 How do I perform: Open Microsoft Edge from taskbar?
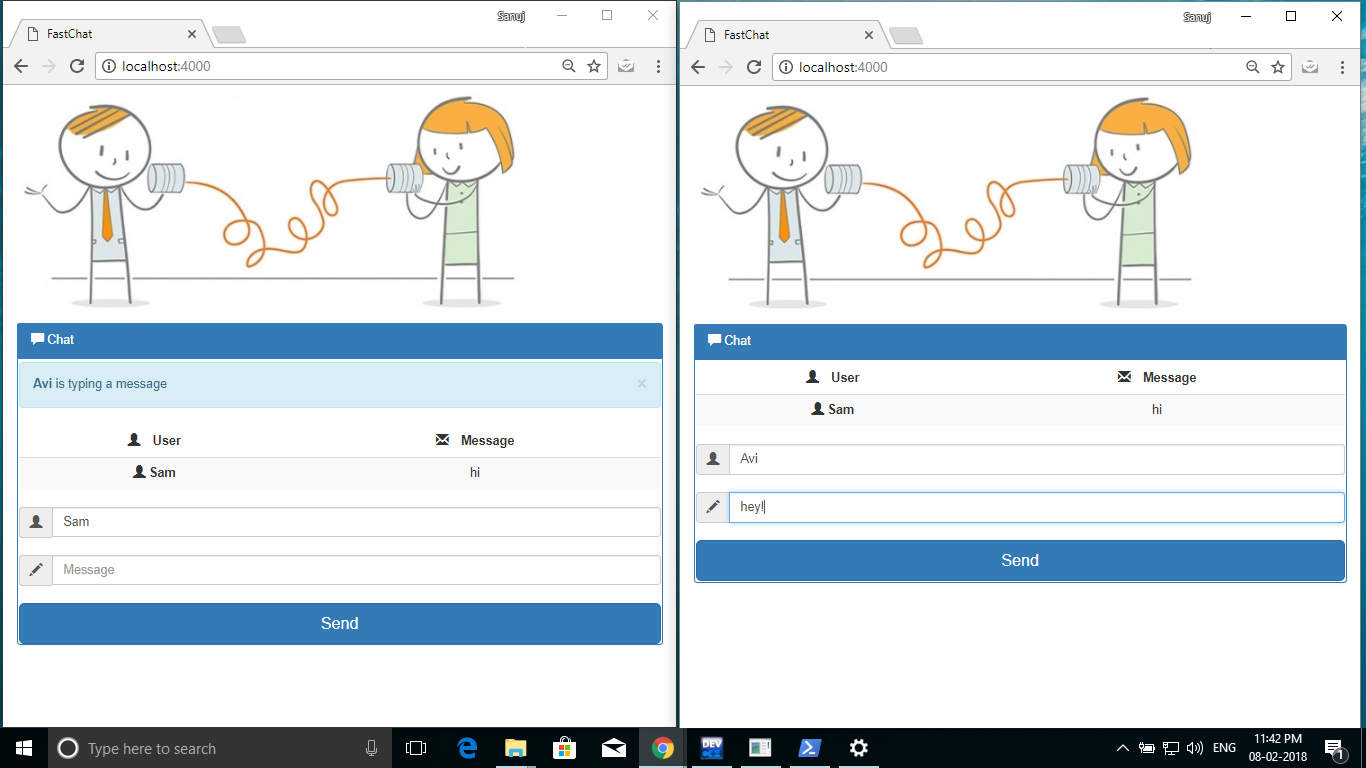point(467,748)
